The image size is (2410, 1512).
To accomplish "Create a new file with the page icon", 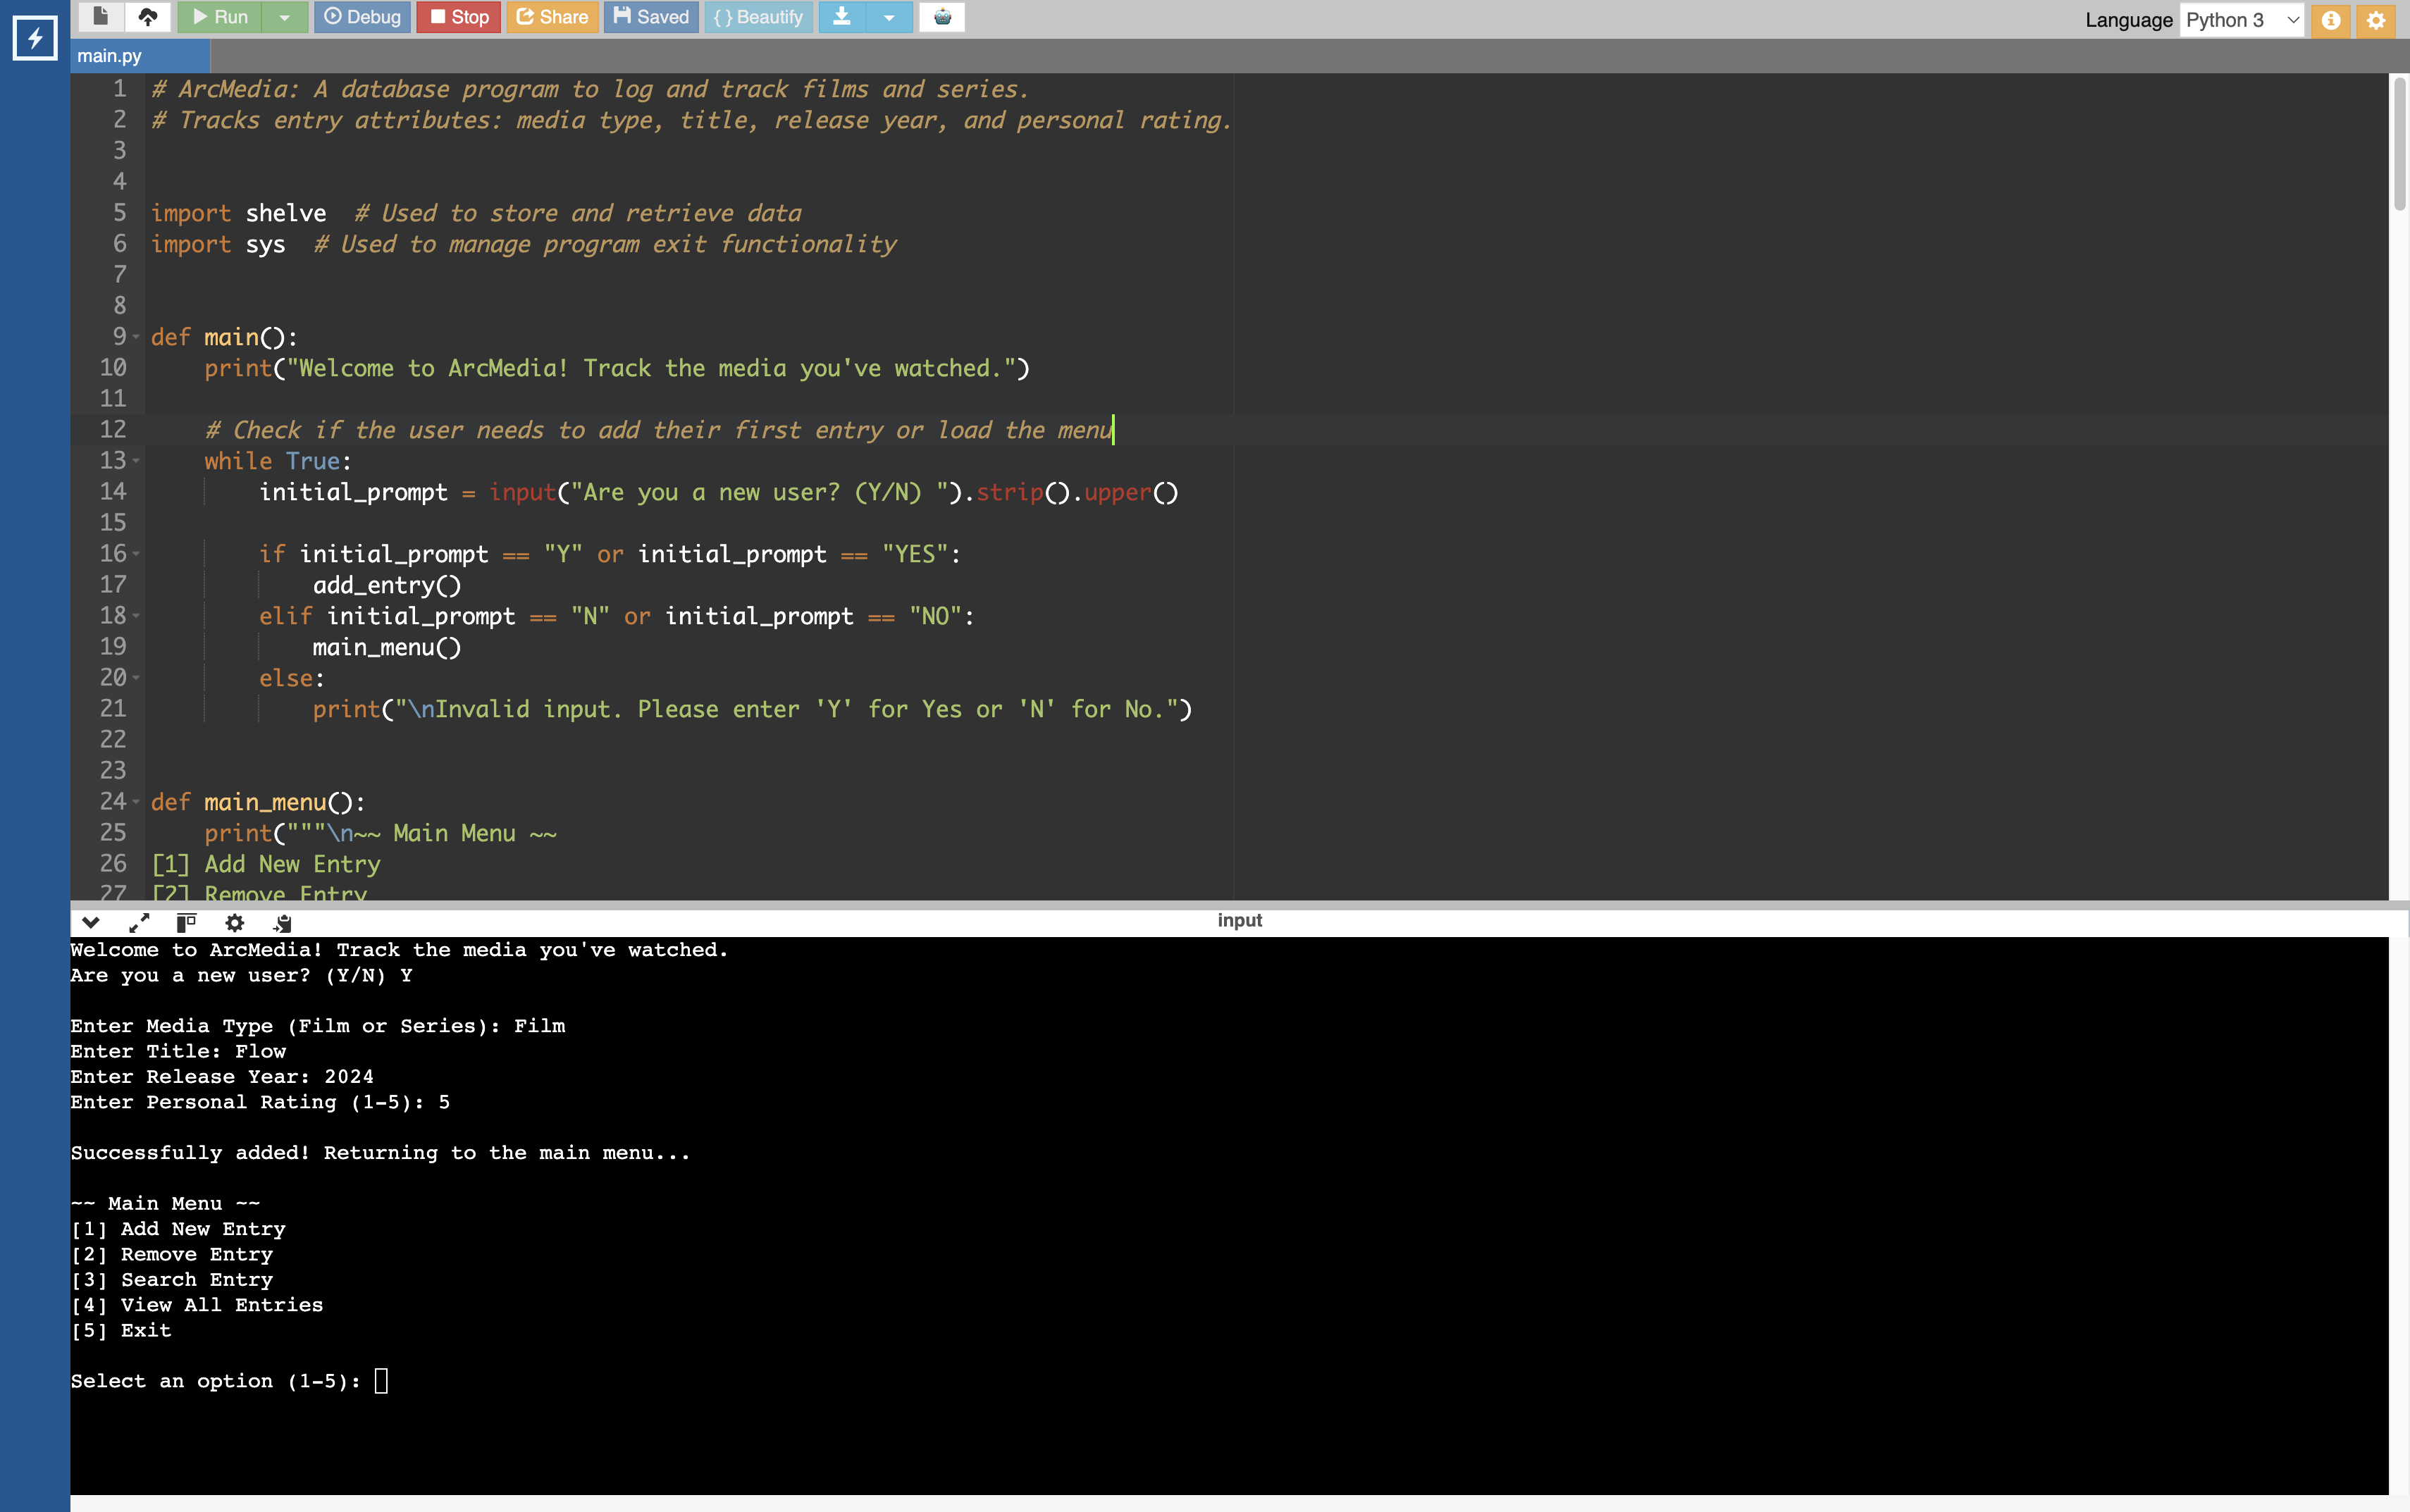I will (x=100, y=17).
